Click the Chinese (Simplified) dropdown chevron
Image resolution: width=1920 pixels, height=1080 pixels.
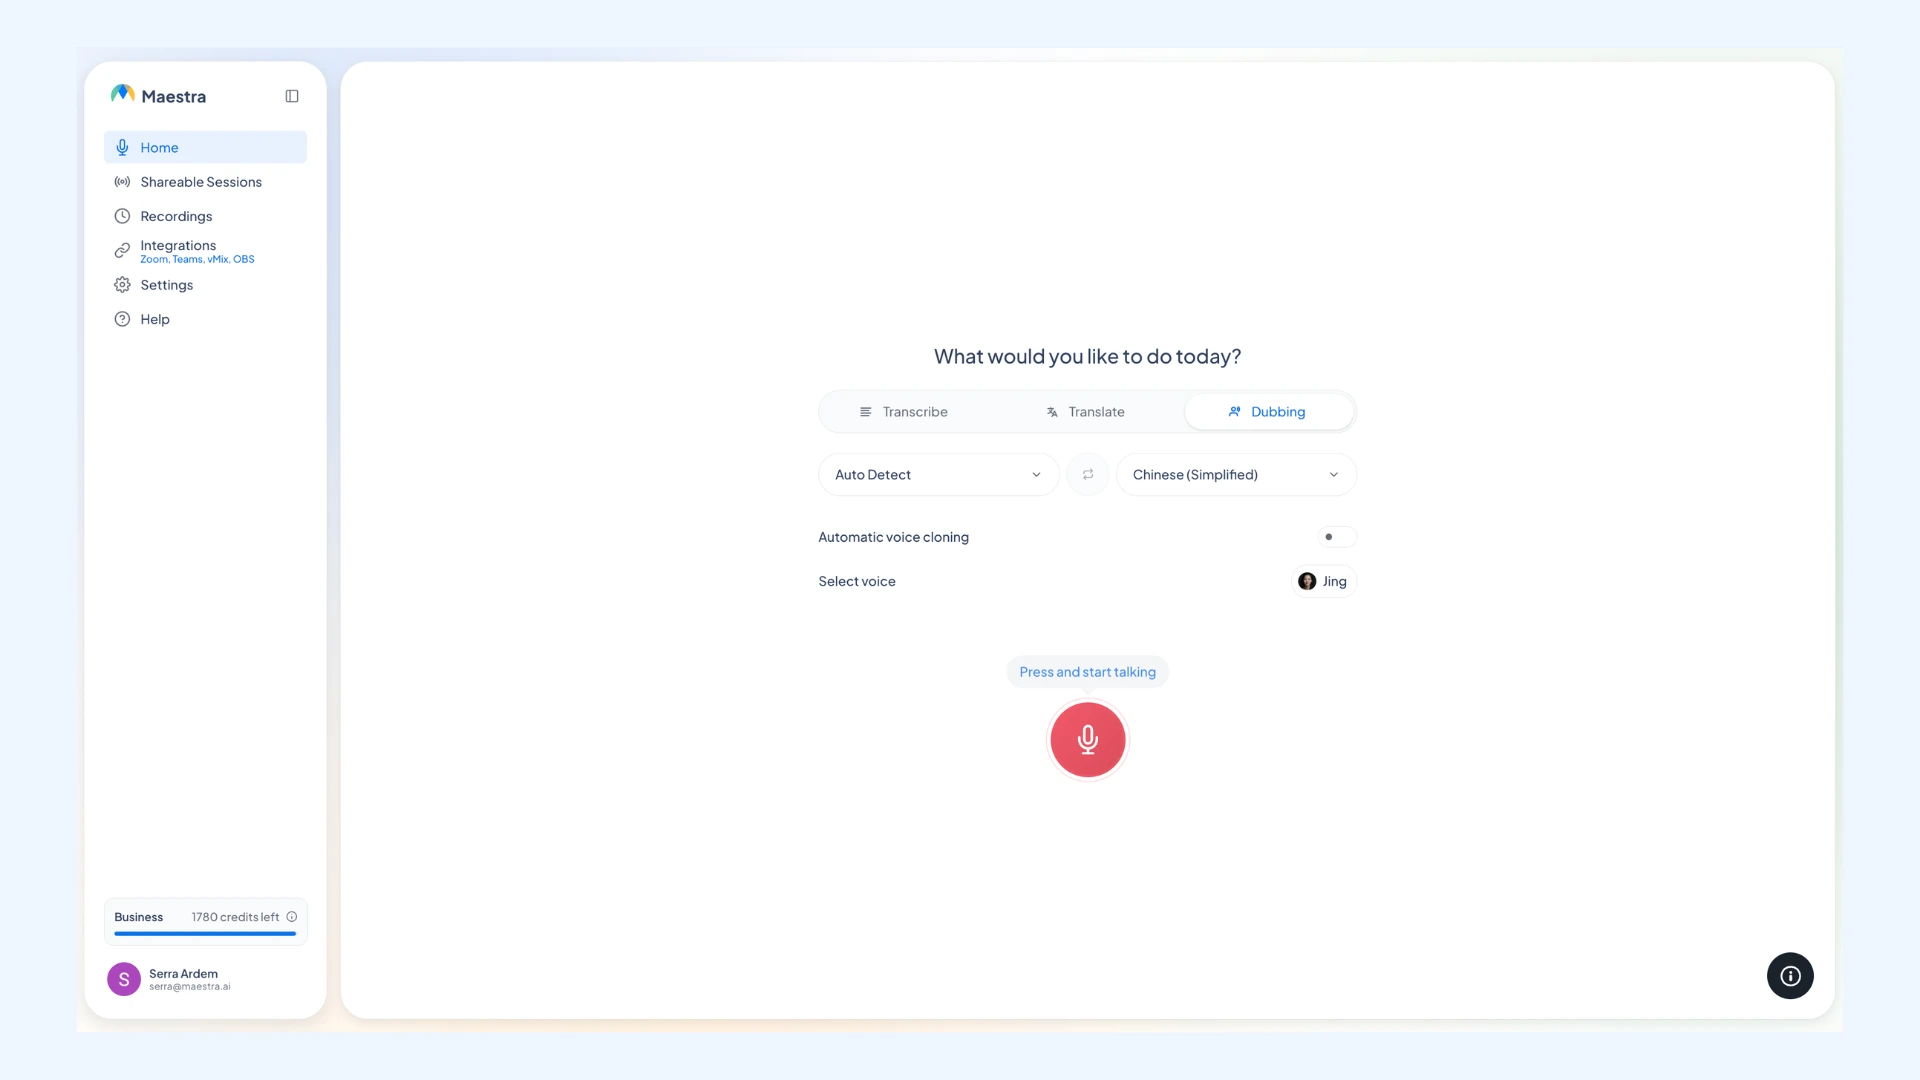[x=1333, y=475]
